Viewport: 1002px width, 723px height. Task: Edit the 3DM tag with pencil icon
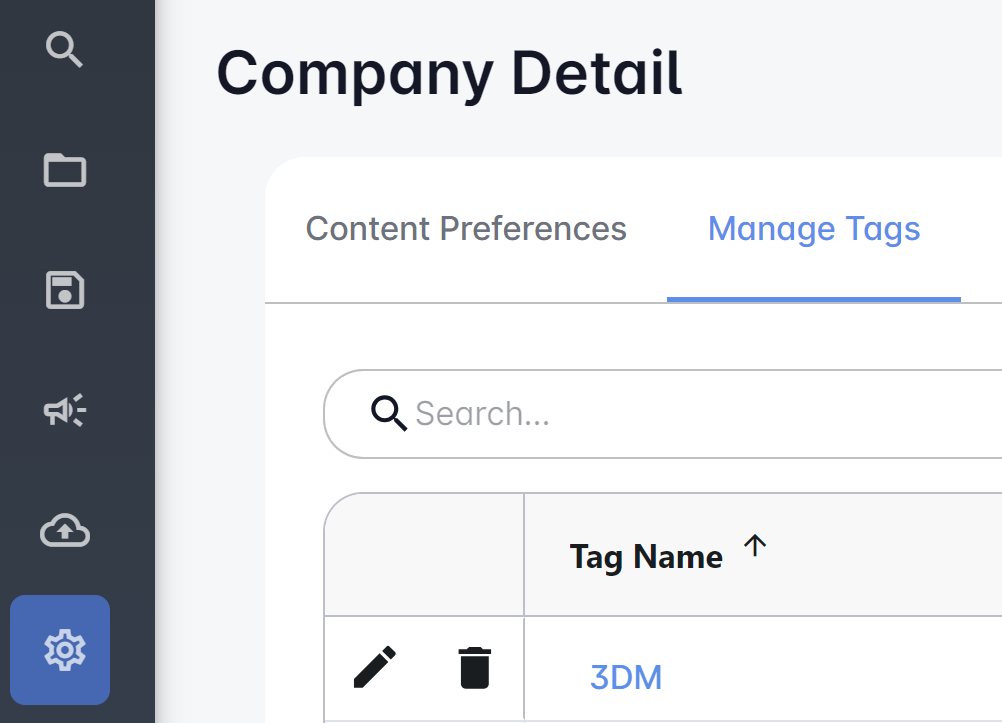pyautogui.click(x=375, y=667)
